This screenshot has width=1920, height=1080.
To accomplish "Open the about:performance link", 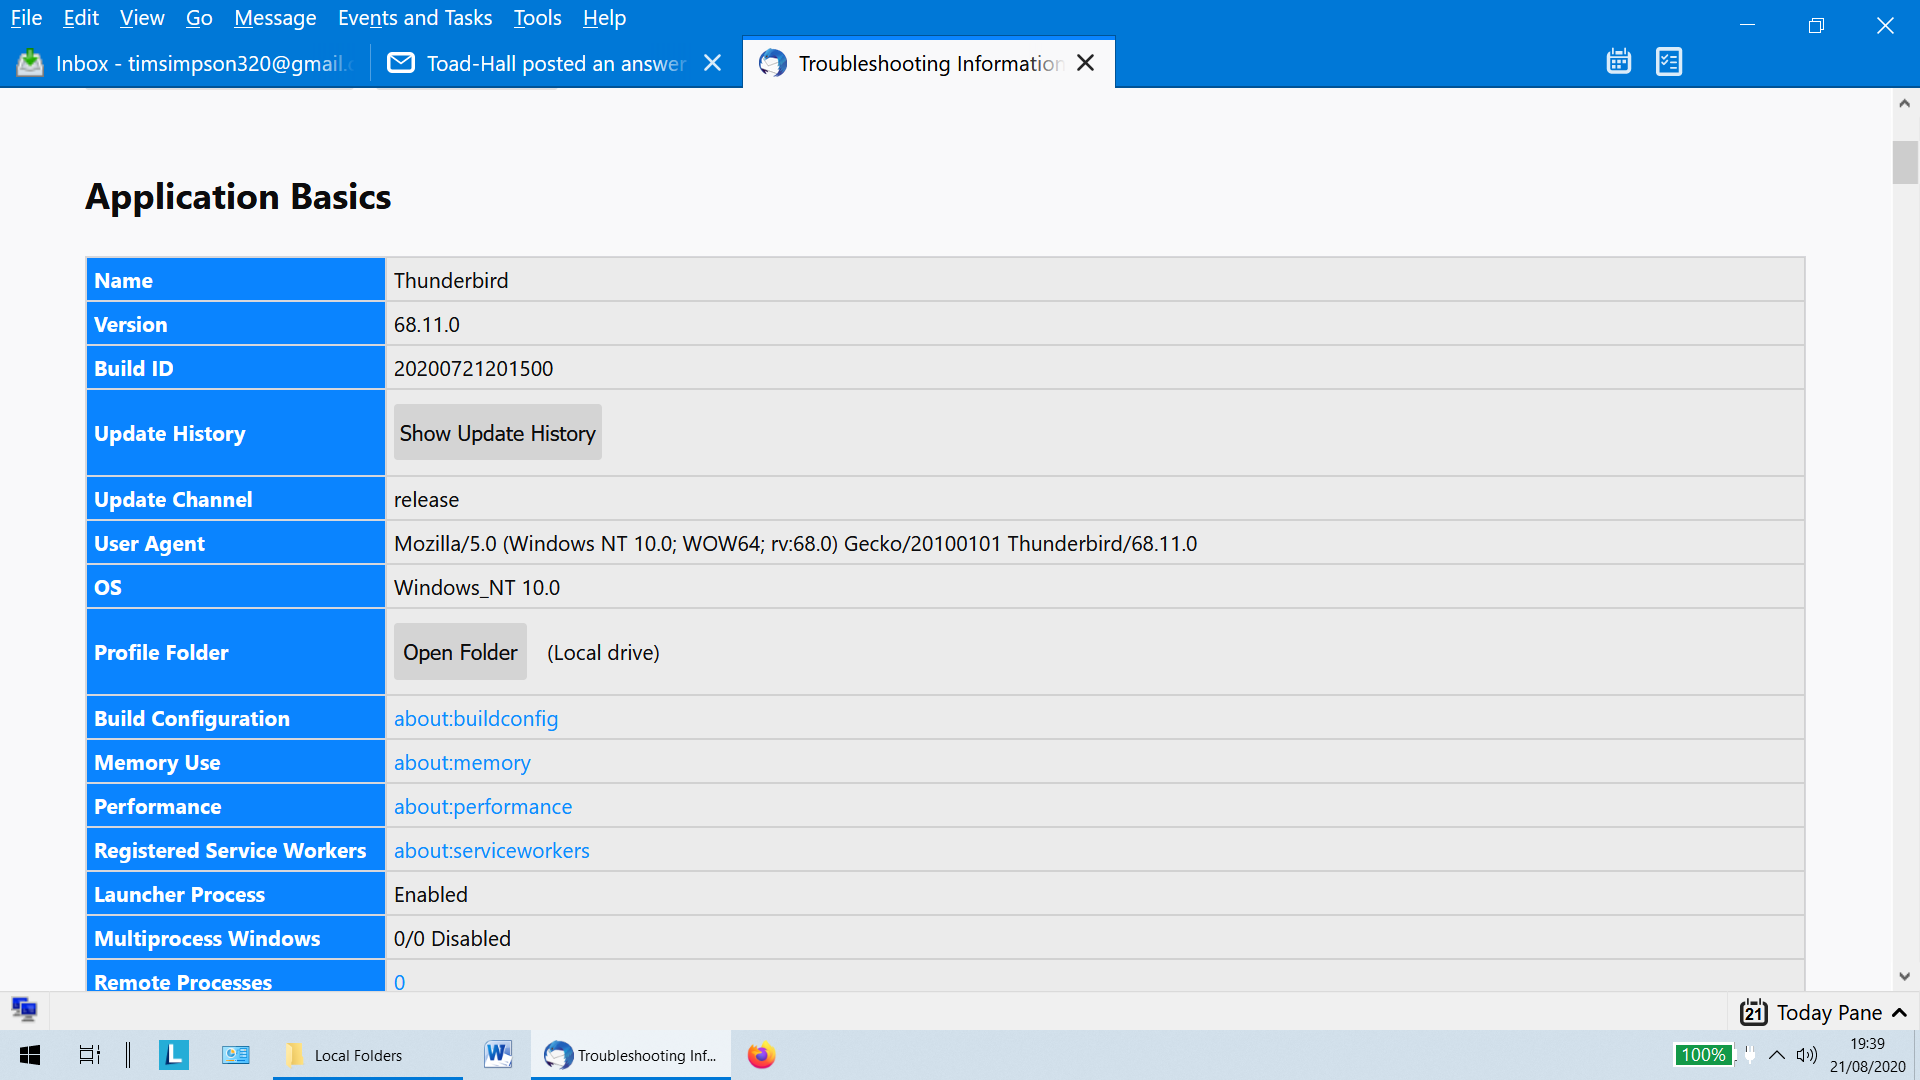I will pos(483,807).
